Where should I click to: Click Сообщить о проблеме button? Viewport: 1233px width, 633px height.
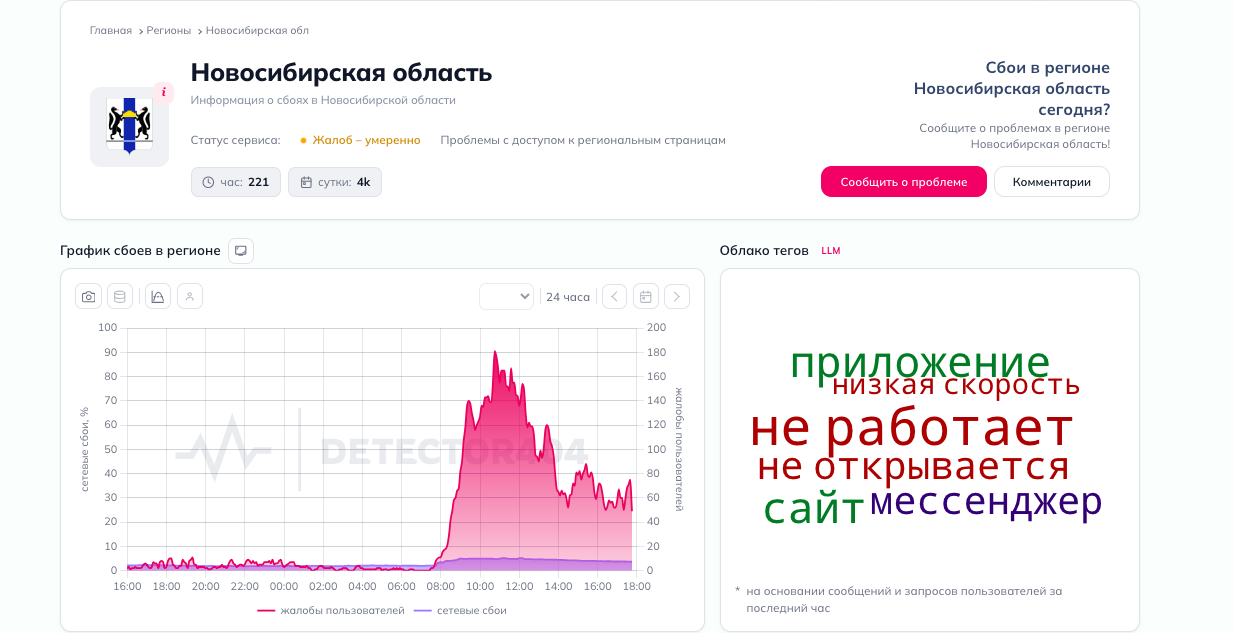click(x=904, y=182)
